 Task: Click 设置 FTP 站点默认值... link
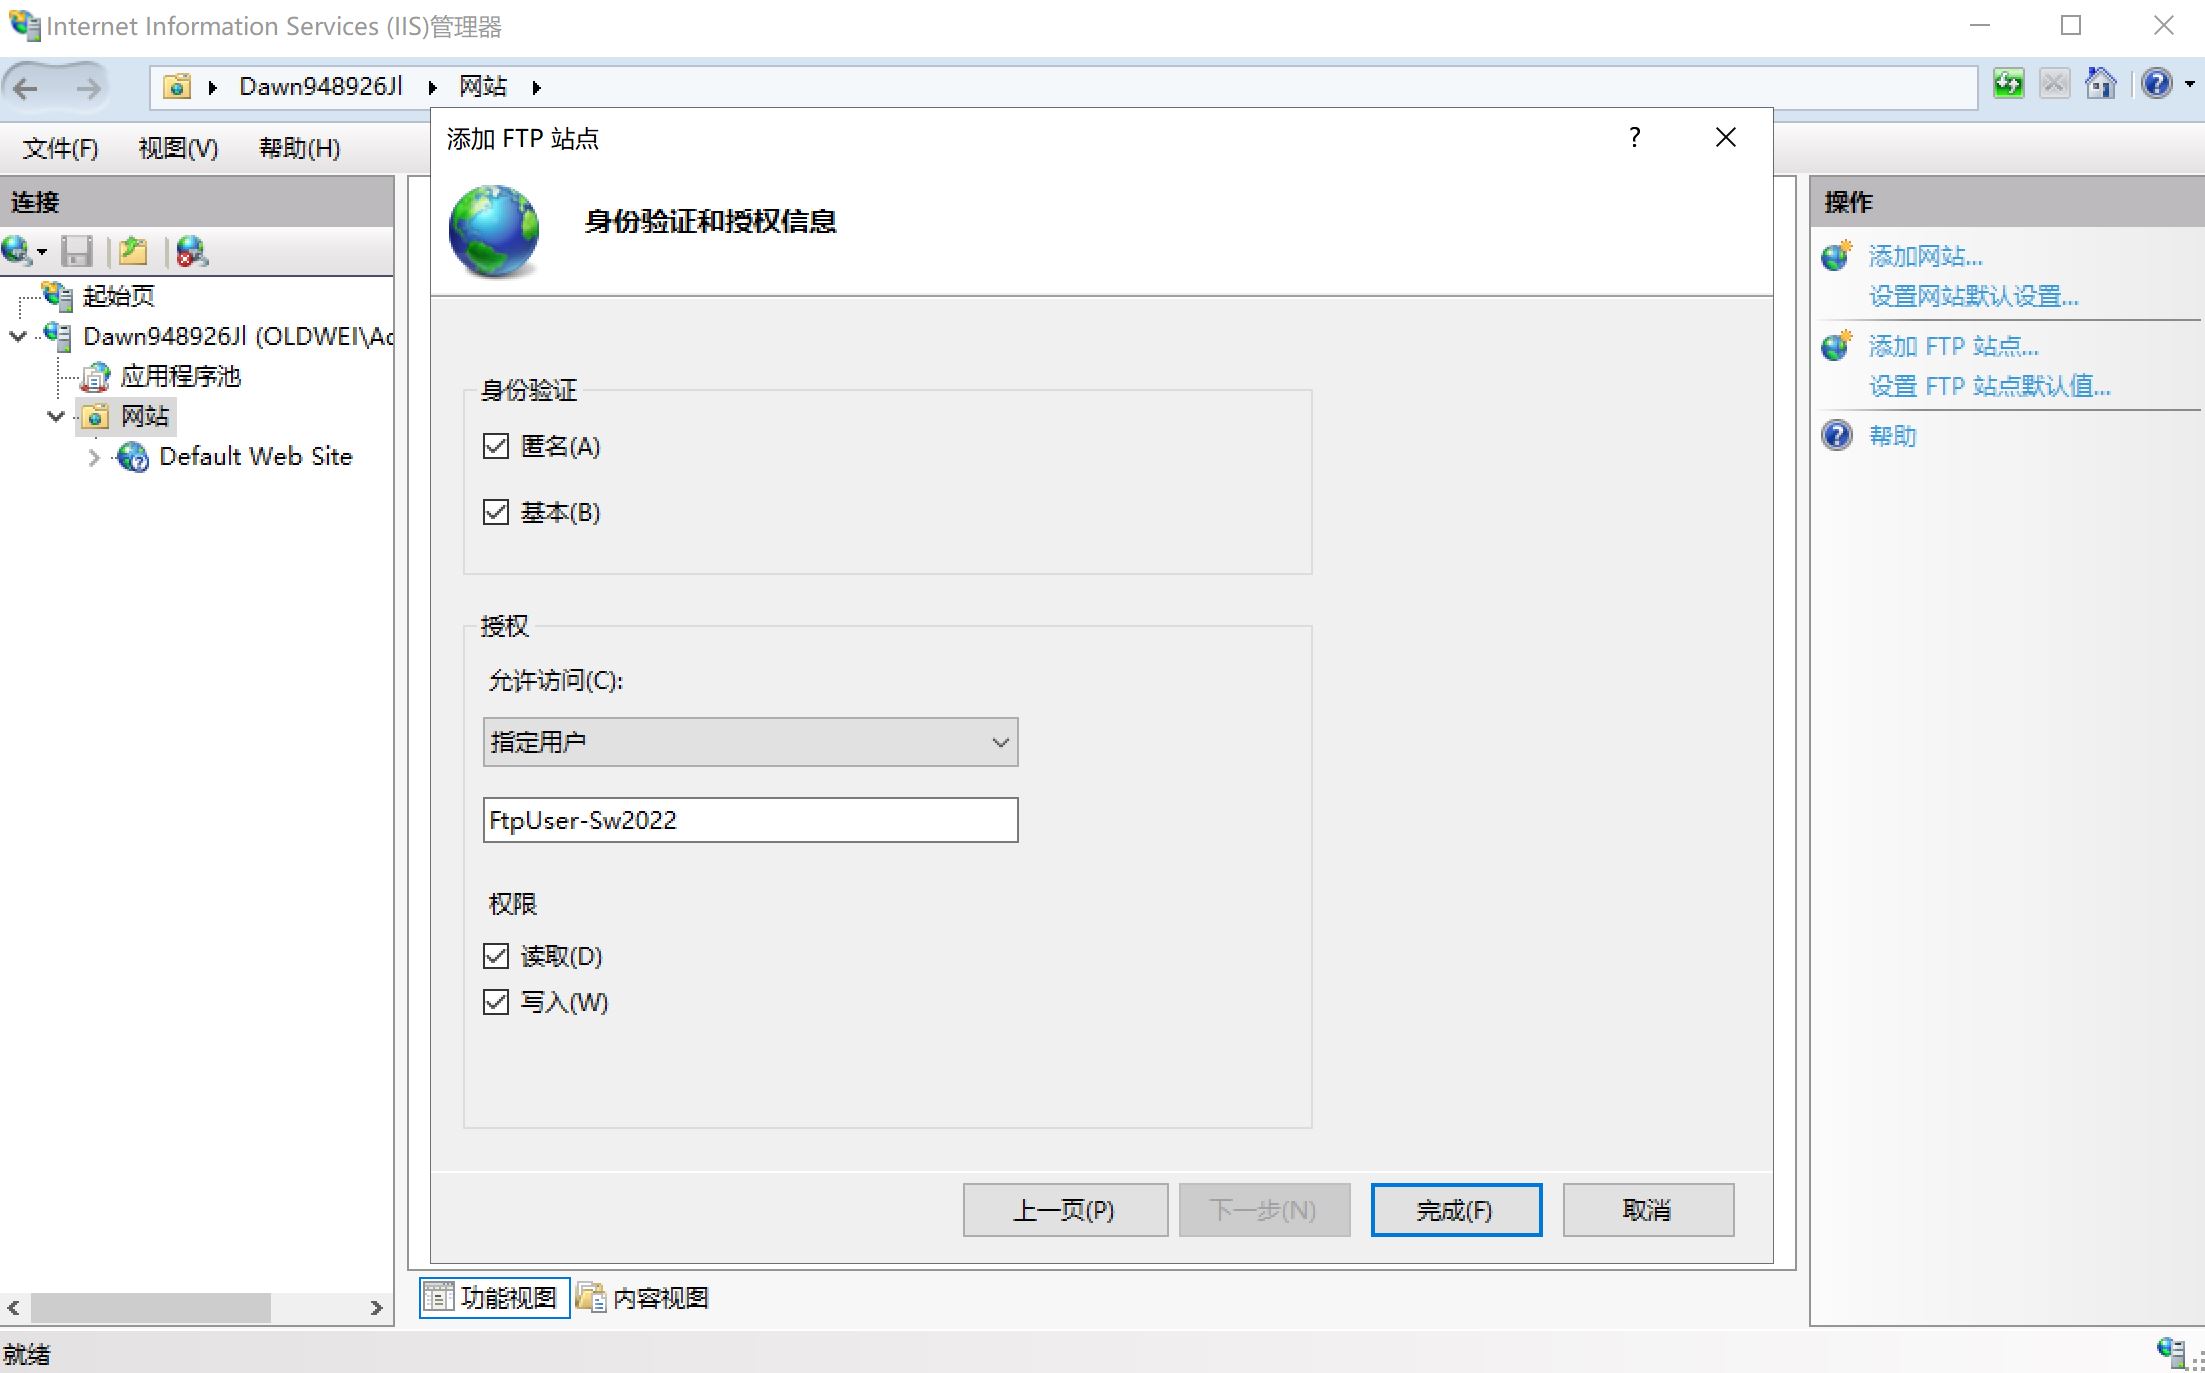[x=1990, y=387]
